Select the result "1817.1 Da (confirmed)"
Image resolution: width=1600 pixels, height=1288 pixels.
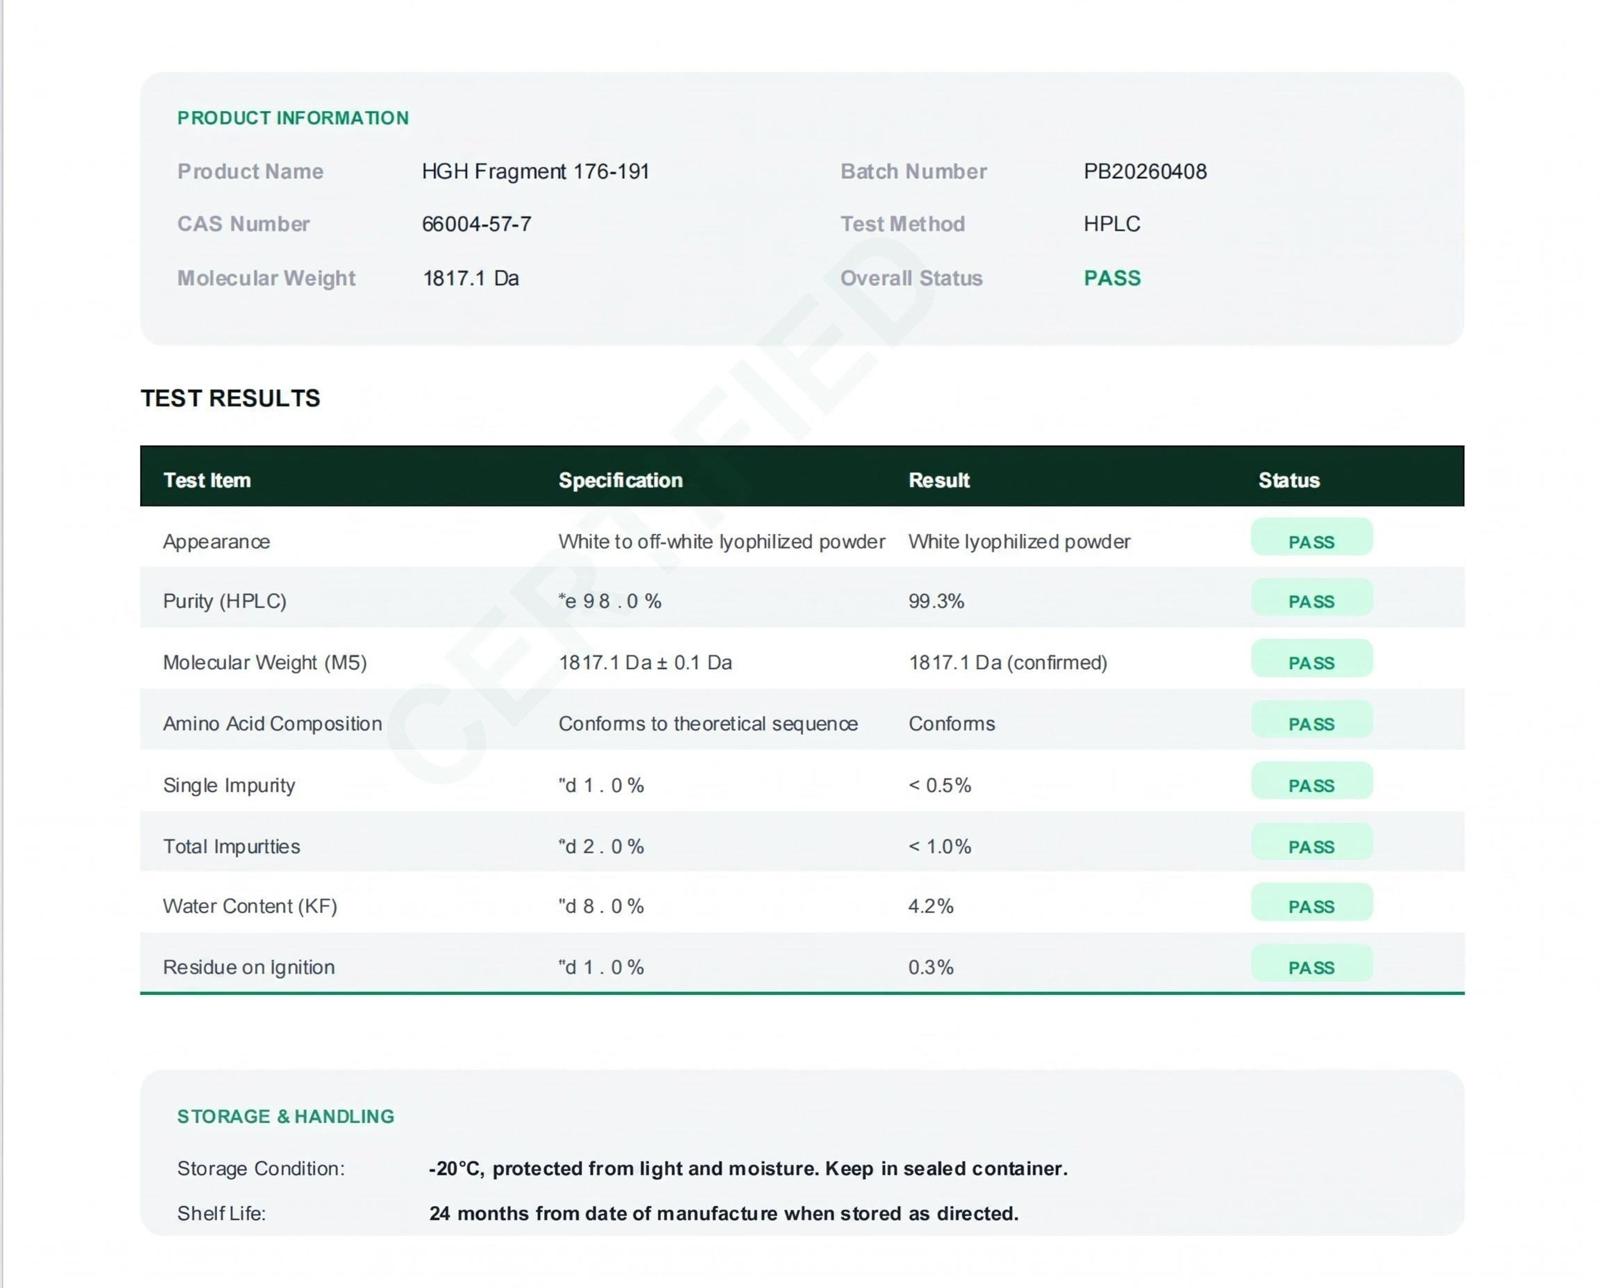pyautogui.click(x=1007, y=662)
